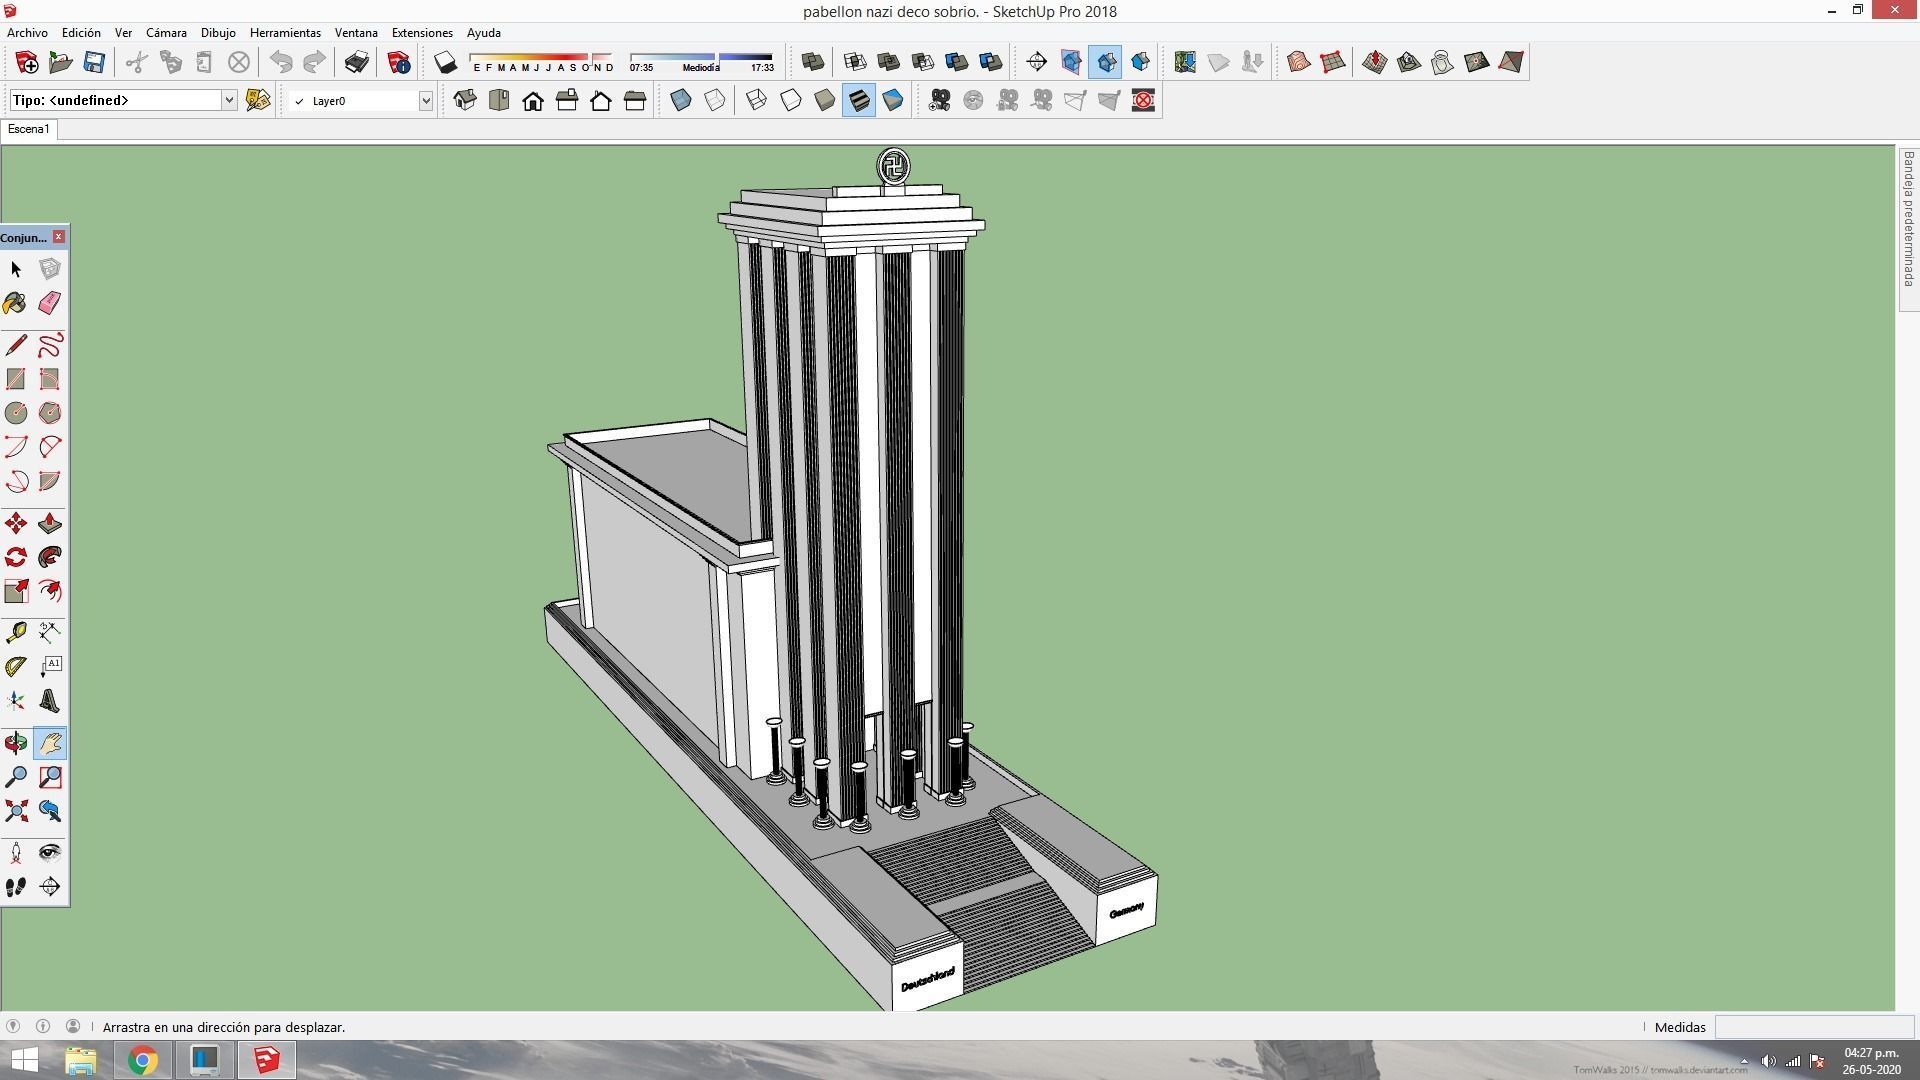Open the Tipo undefined dropdown
The height and width of the screenshot is (1080, 1920).
coord(228,100)
